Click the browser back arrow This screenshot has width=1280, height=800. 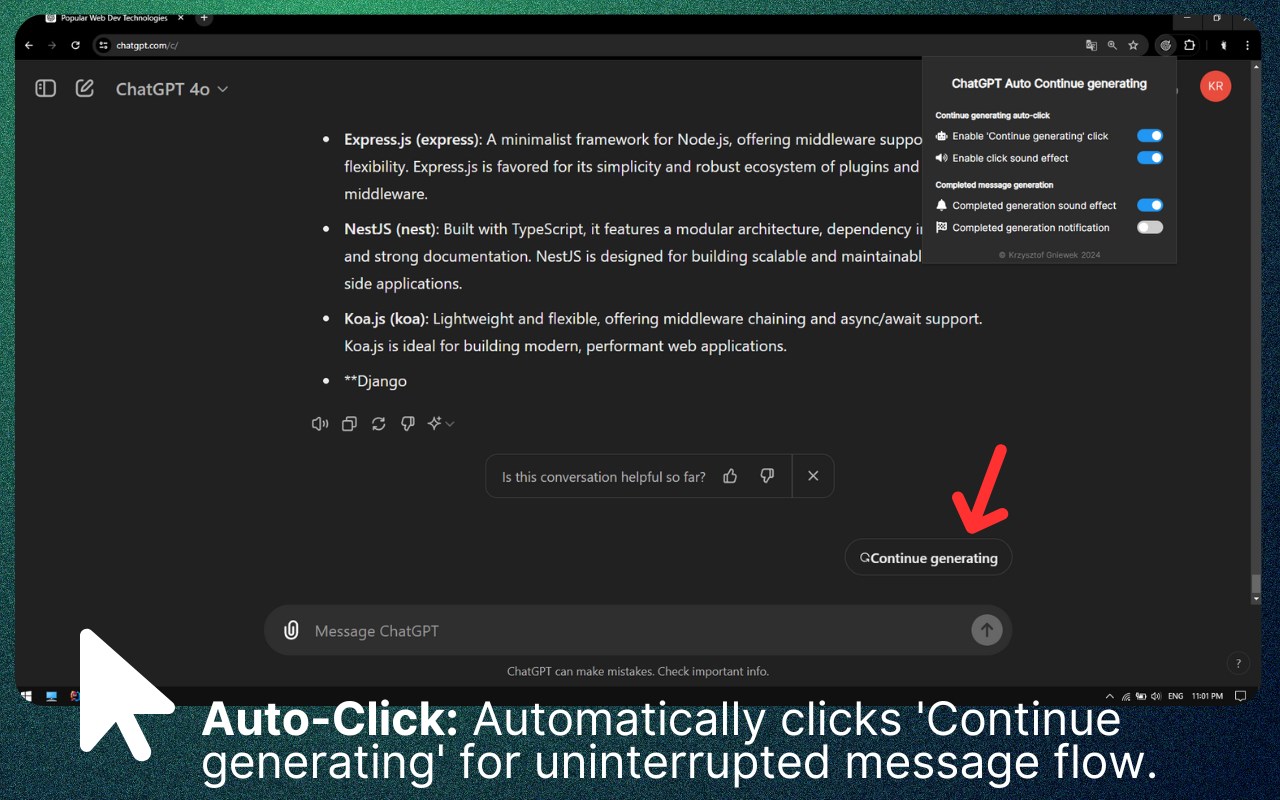click(x=29, y=45)
